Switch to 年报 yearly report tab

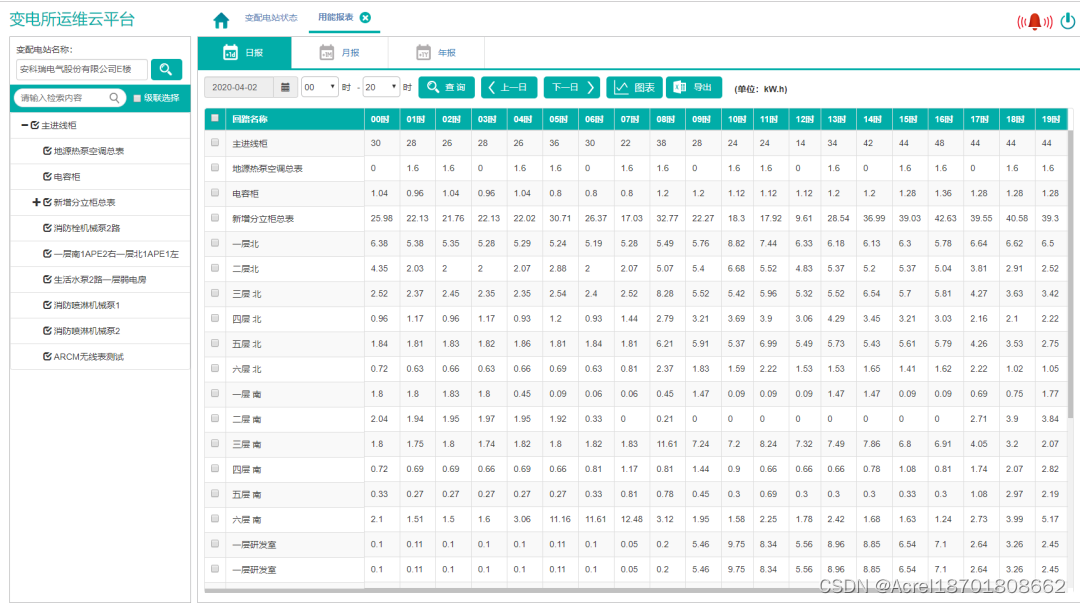(x=436, y=52)
